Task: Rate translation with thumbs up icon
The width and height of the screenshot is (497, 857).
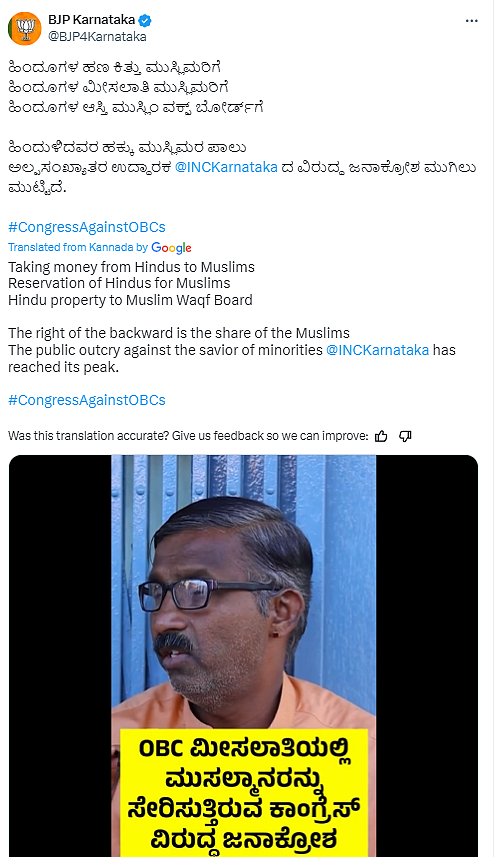Action: [x=381, y=436]
